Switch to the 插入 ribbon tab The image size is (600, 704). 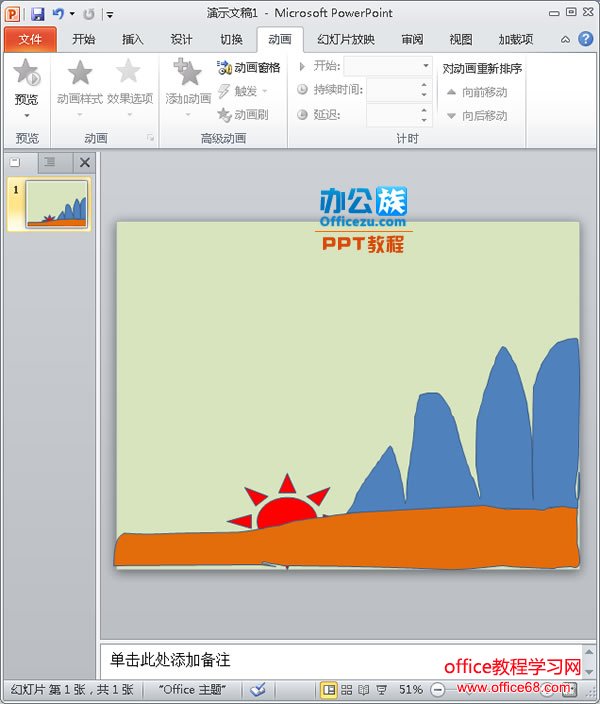(x=132, y=40)
